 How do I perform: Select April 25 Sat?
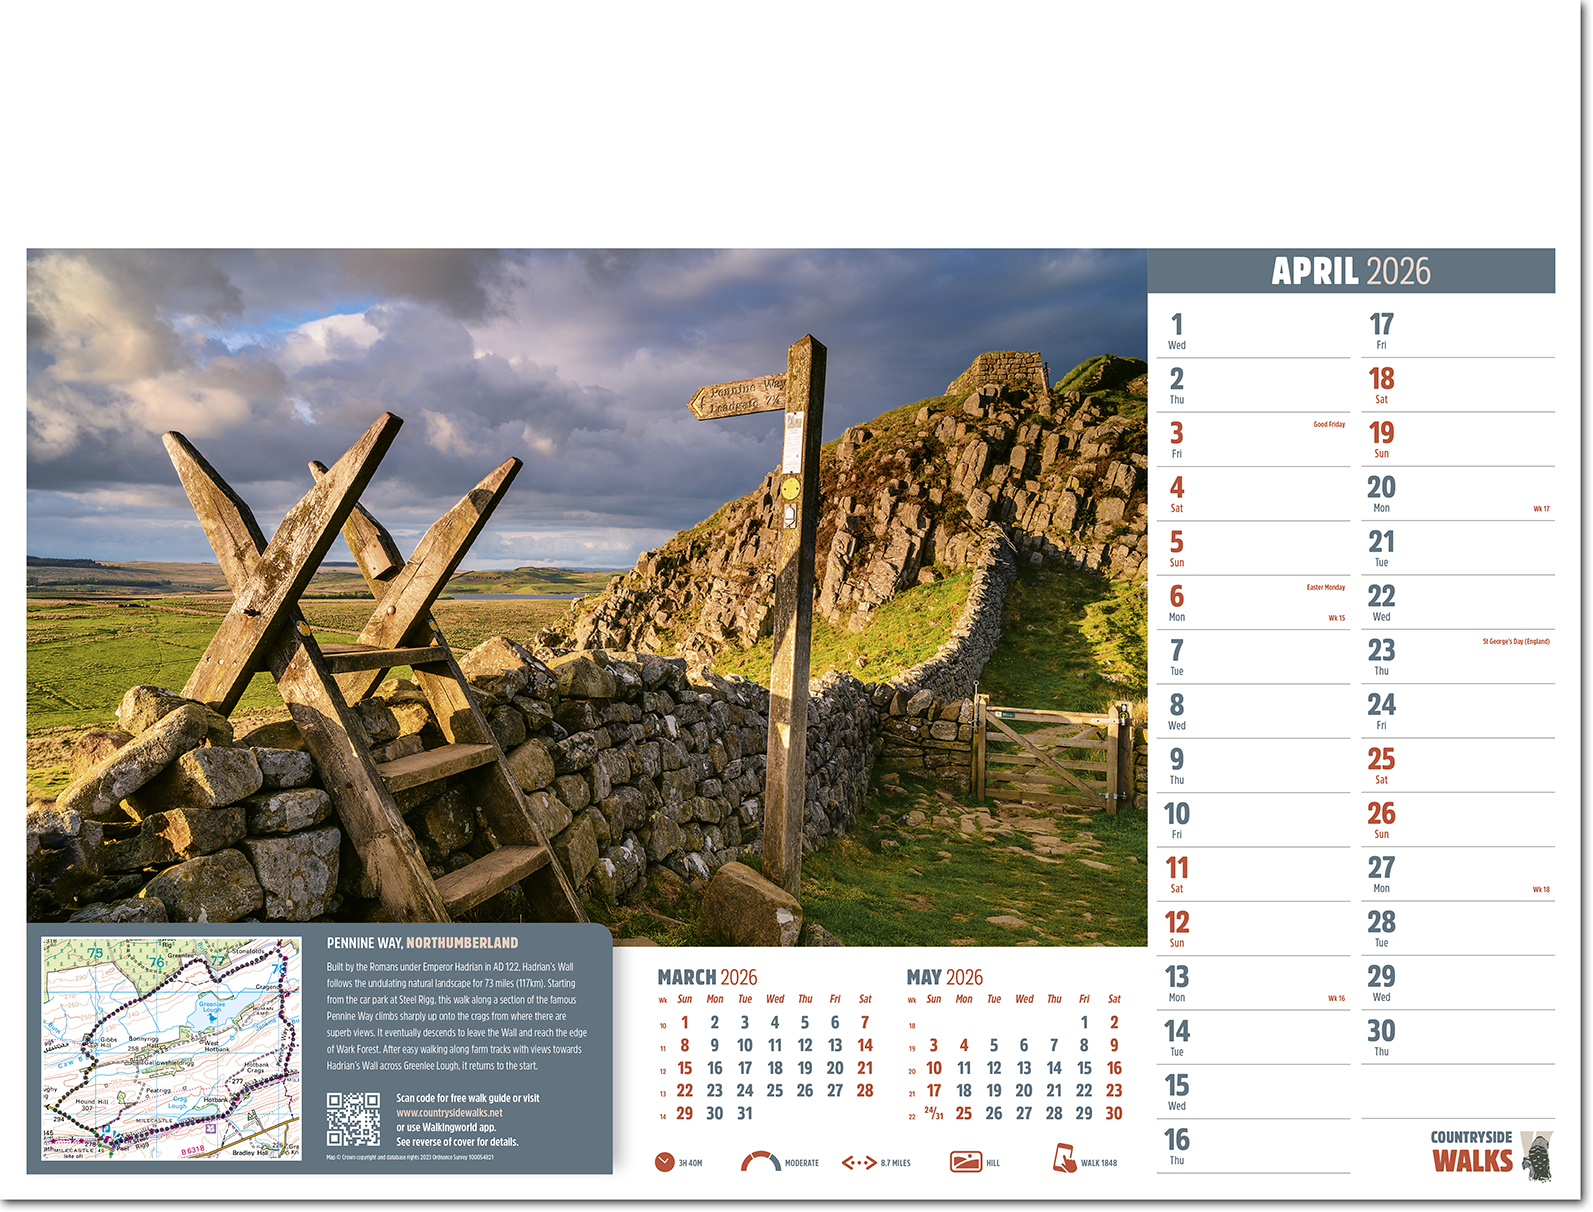(x=1381, y=766)
